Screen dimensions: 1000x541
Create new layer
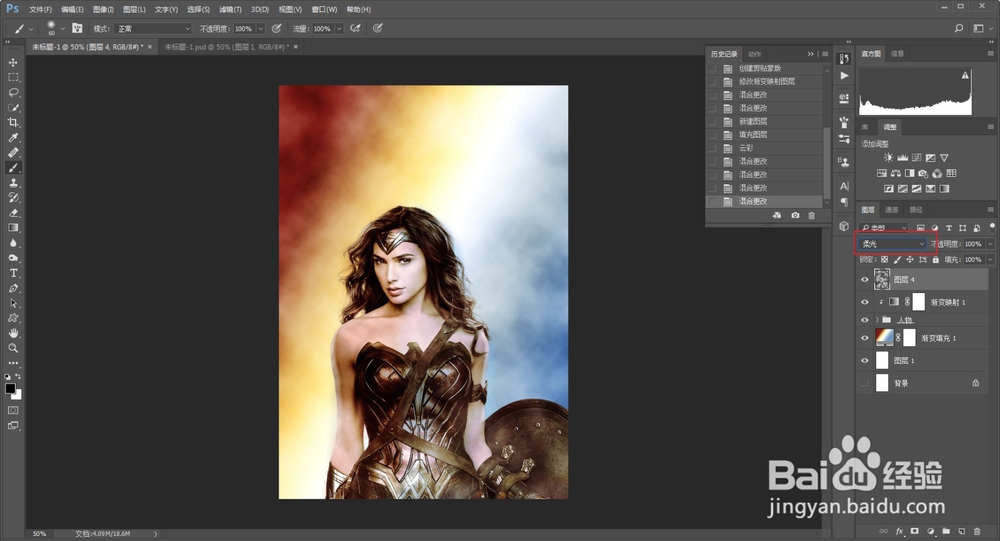point(962,531)
